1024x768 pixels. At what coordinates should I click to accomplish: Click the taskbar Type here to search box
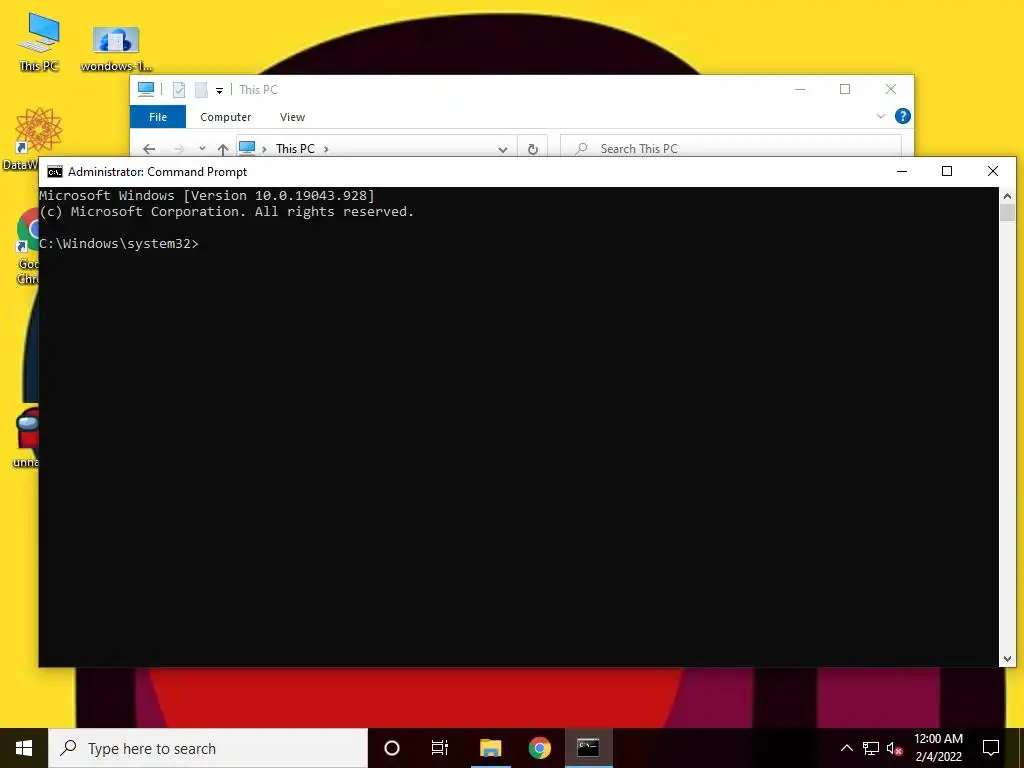[x=208, y=748]
